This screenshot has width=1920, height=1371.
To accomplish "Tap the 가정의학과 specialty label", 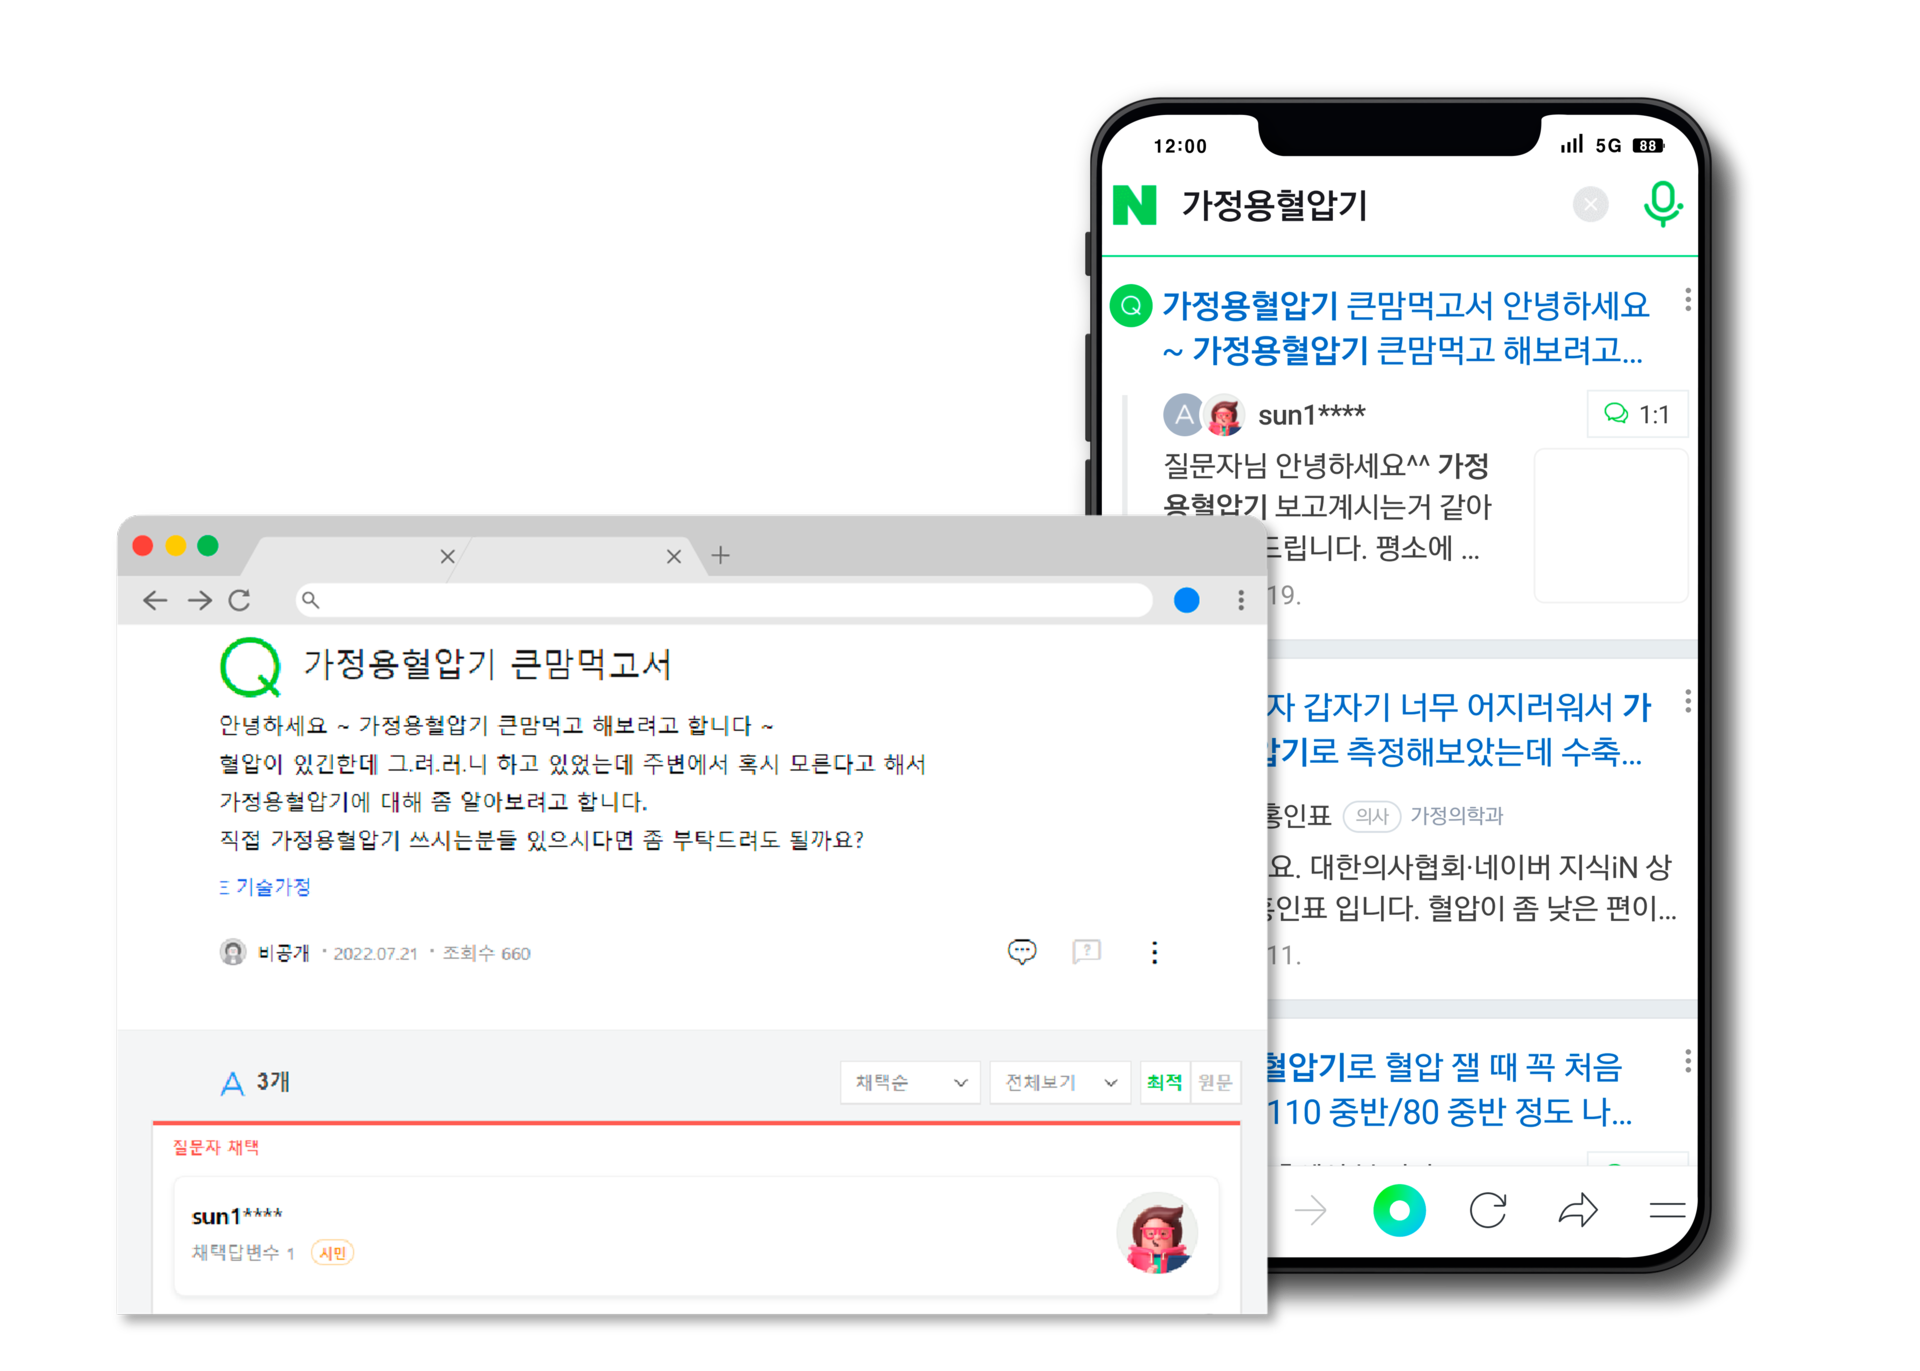I will pyautogui.click(x=1456, y=816).
